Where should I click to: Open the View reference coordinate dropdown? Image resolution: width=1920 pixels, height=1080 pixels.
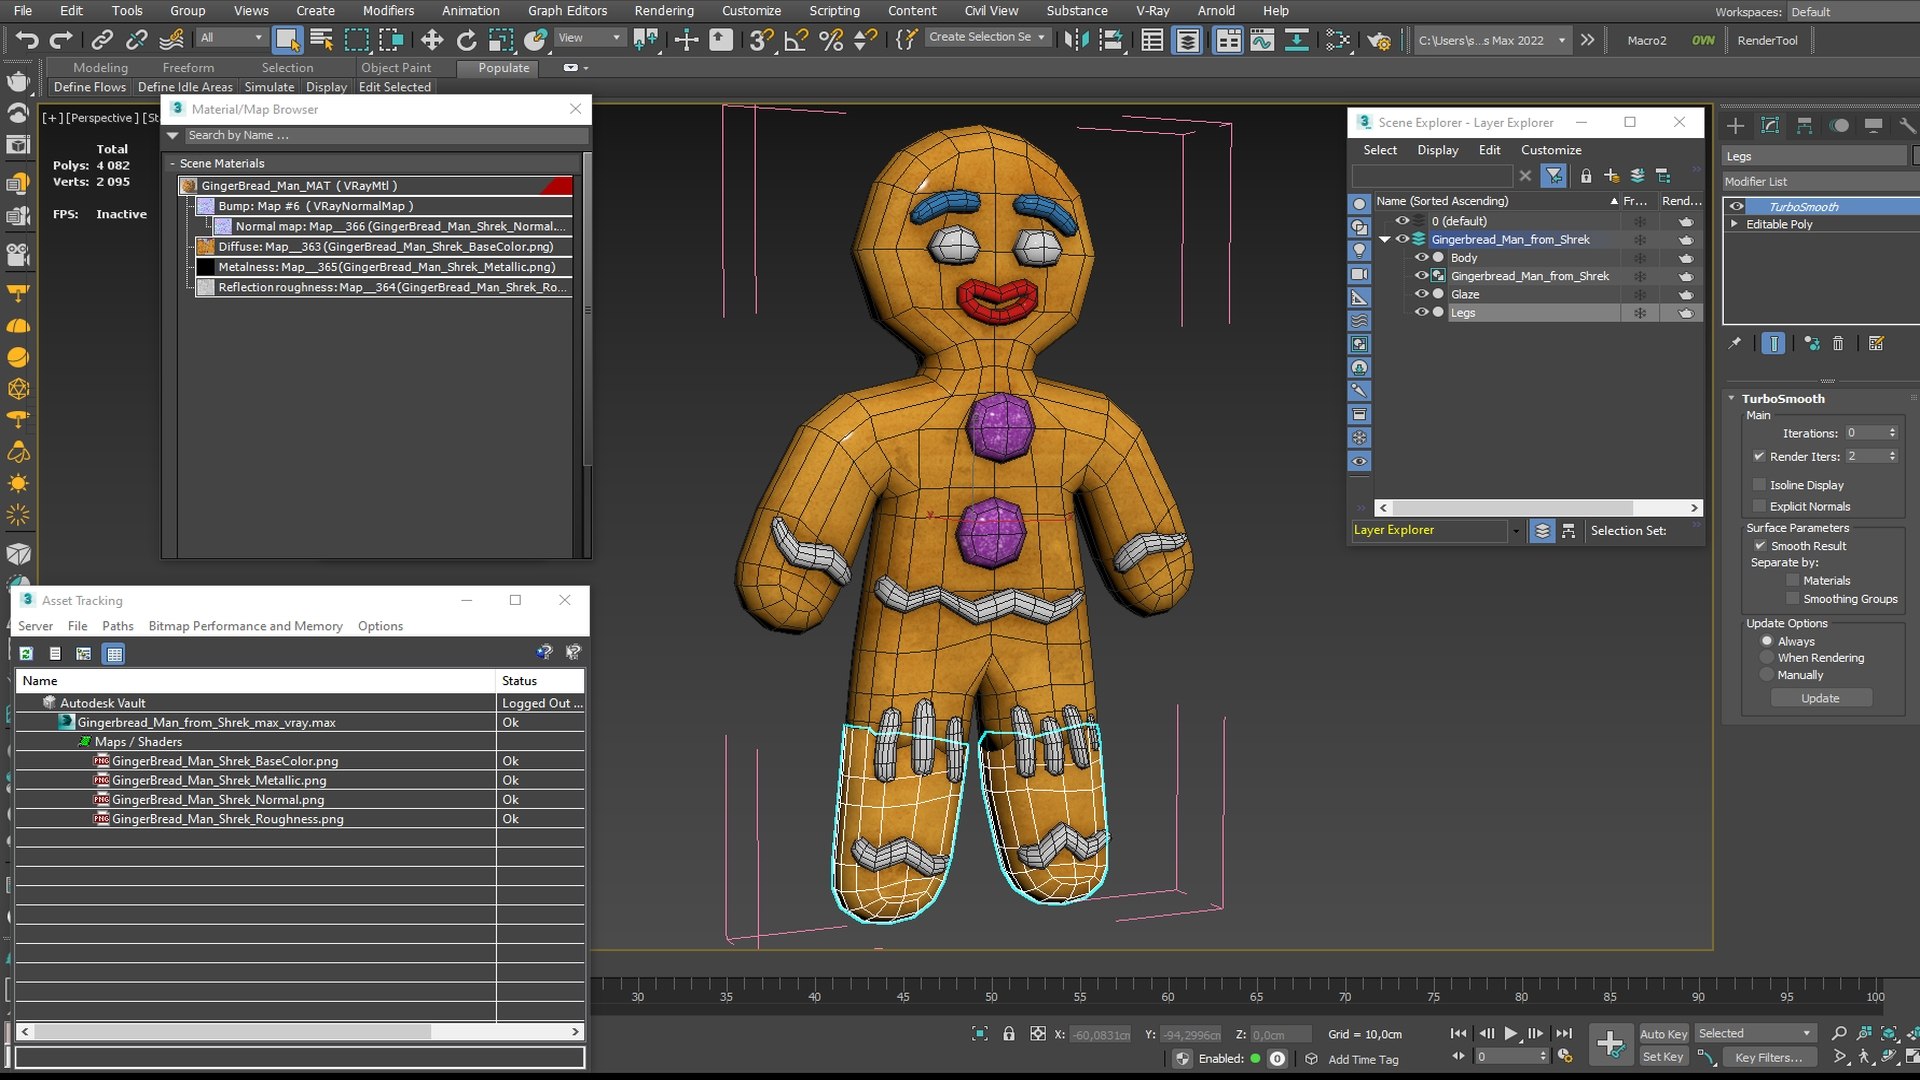(x=588, y=38)
